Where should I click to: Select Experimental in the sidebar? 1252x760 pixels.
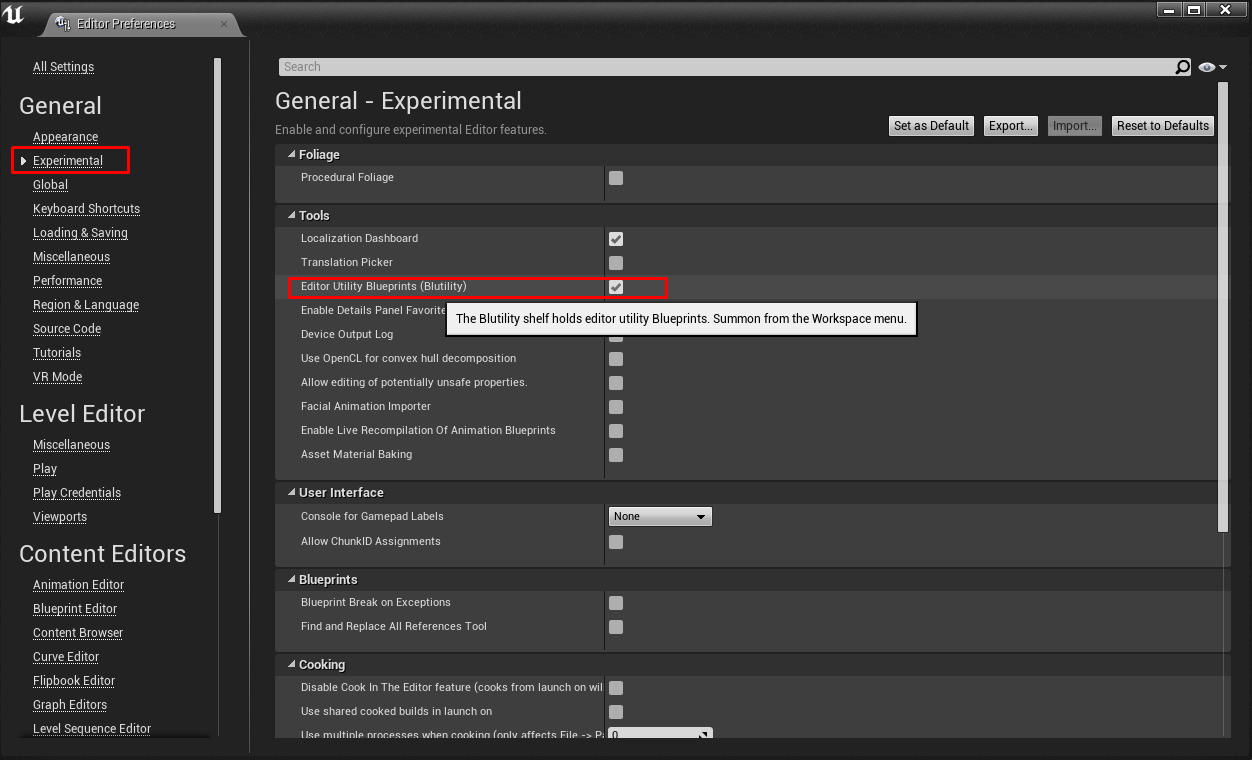pos(68,161)
